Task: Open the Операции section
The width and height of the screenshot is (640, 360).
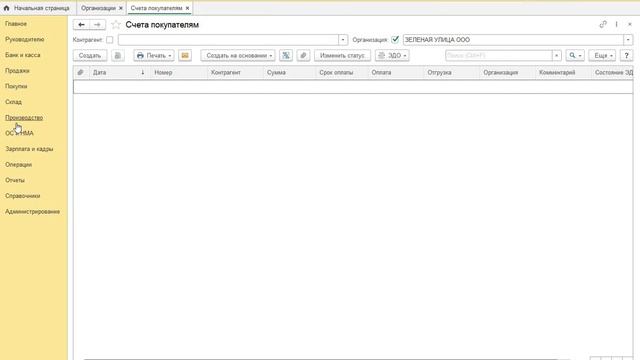Action: [18, 164]
